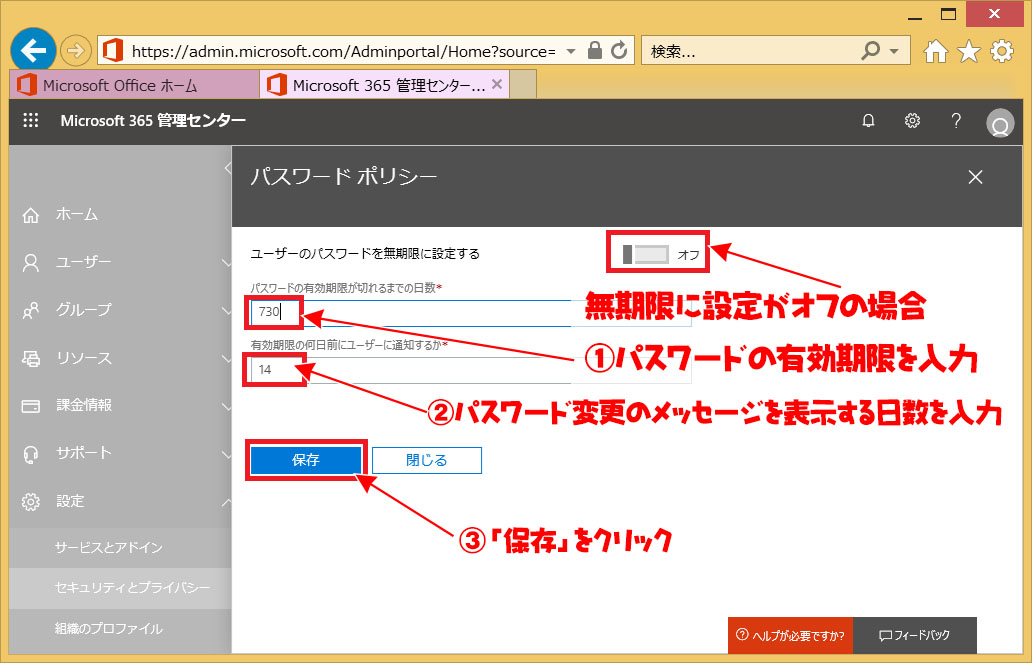Viewport: 1032px width, 663px height.
Task: Collapse the navigation pane chevron
Action: point(227,168)
